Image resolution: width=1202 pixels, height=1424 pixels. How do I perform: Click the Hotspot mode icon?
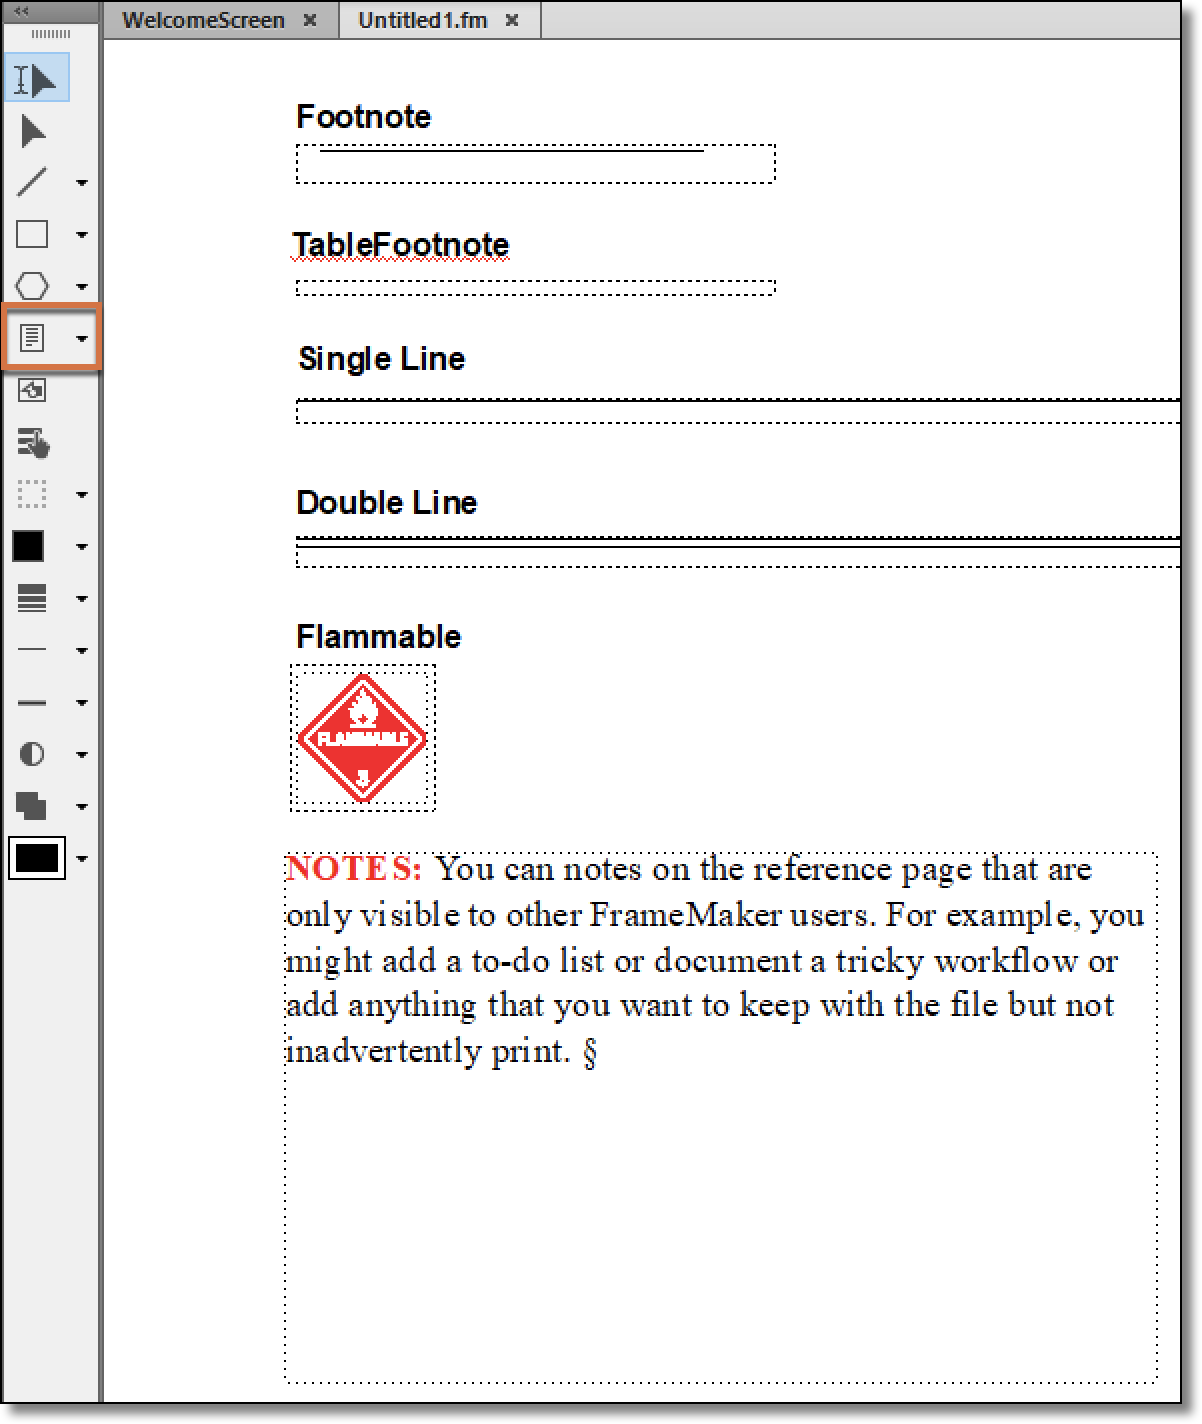pos(33,444)
